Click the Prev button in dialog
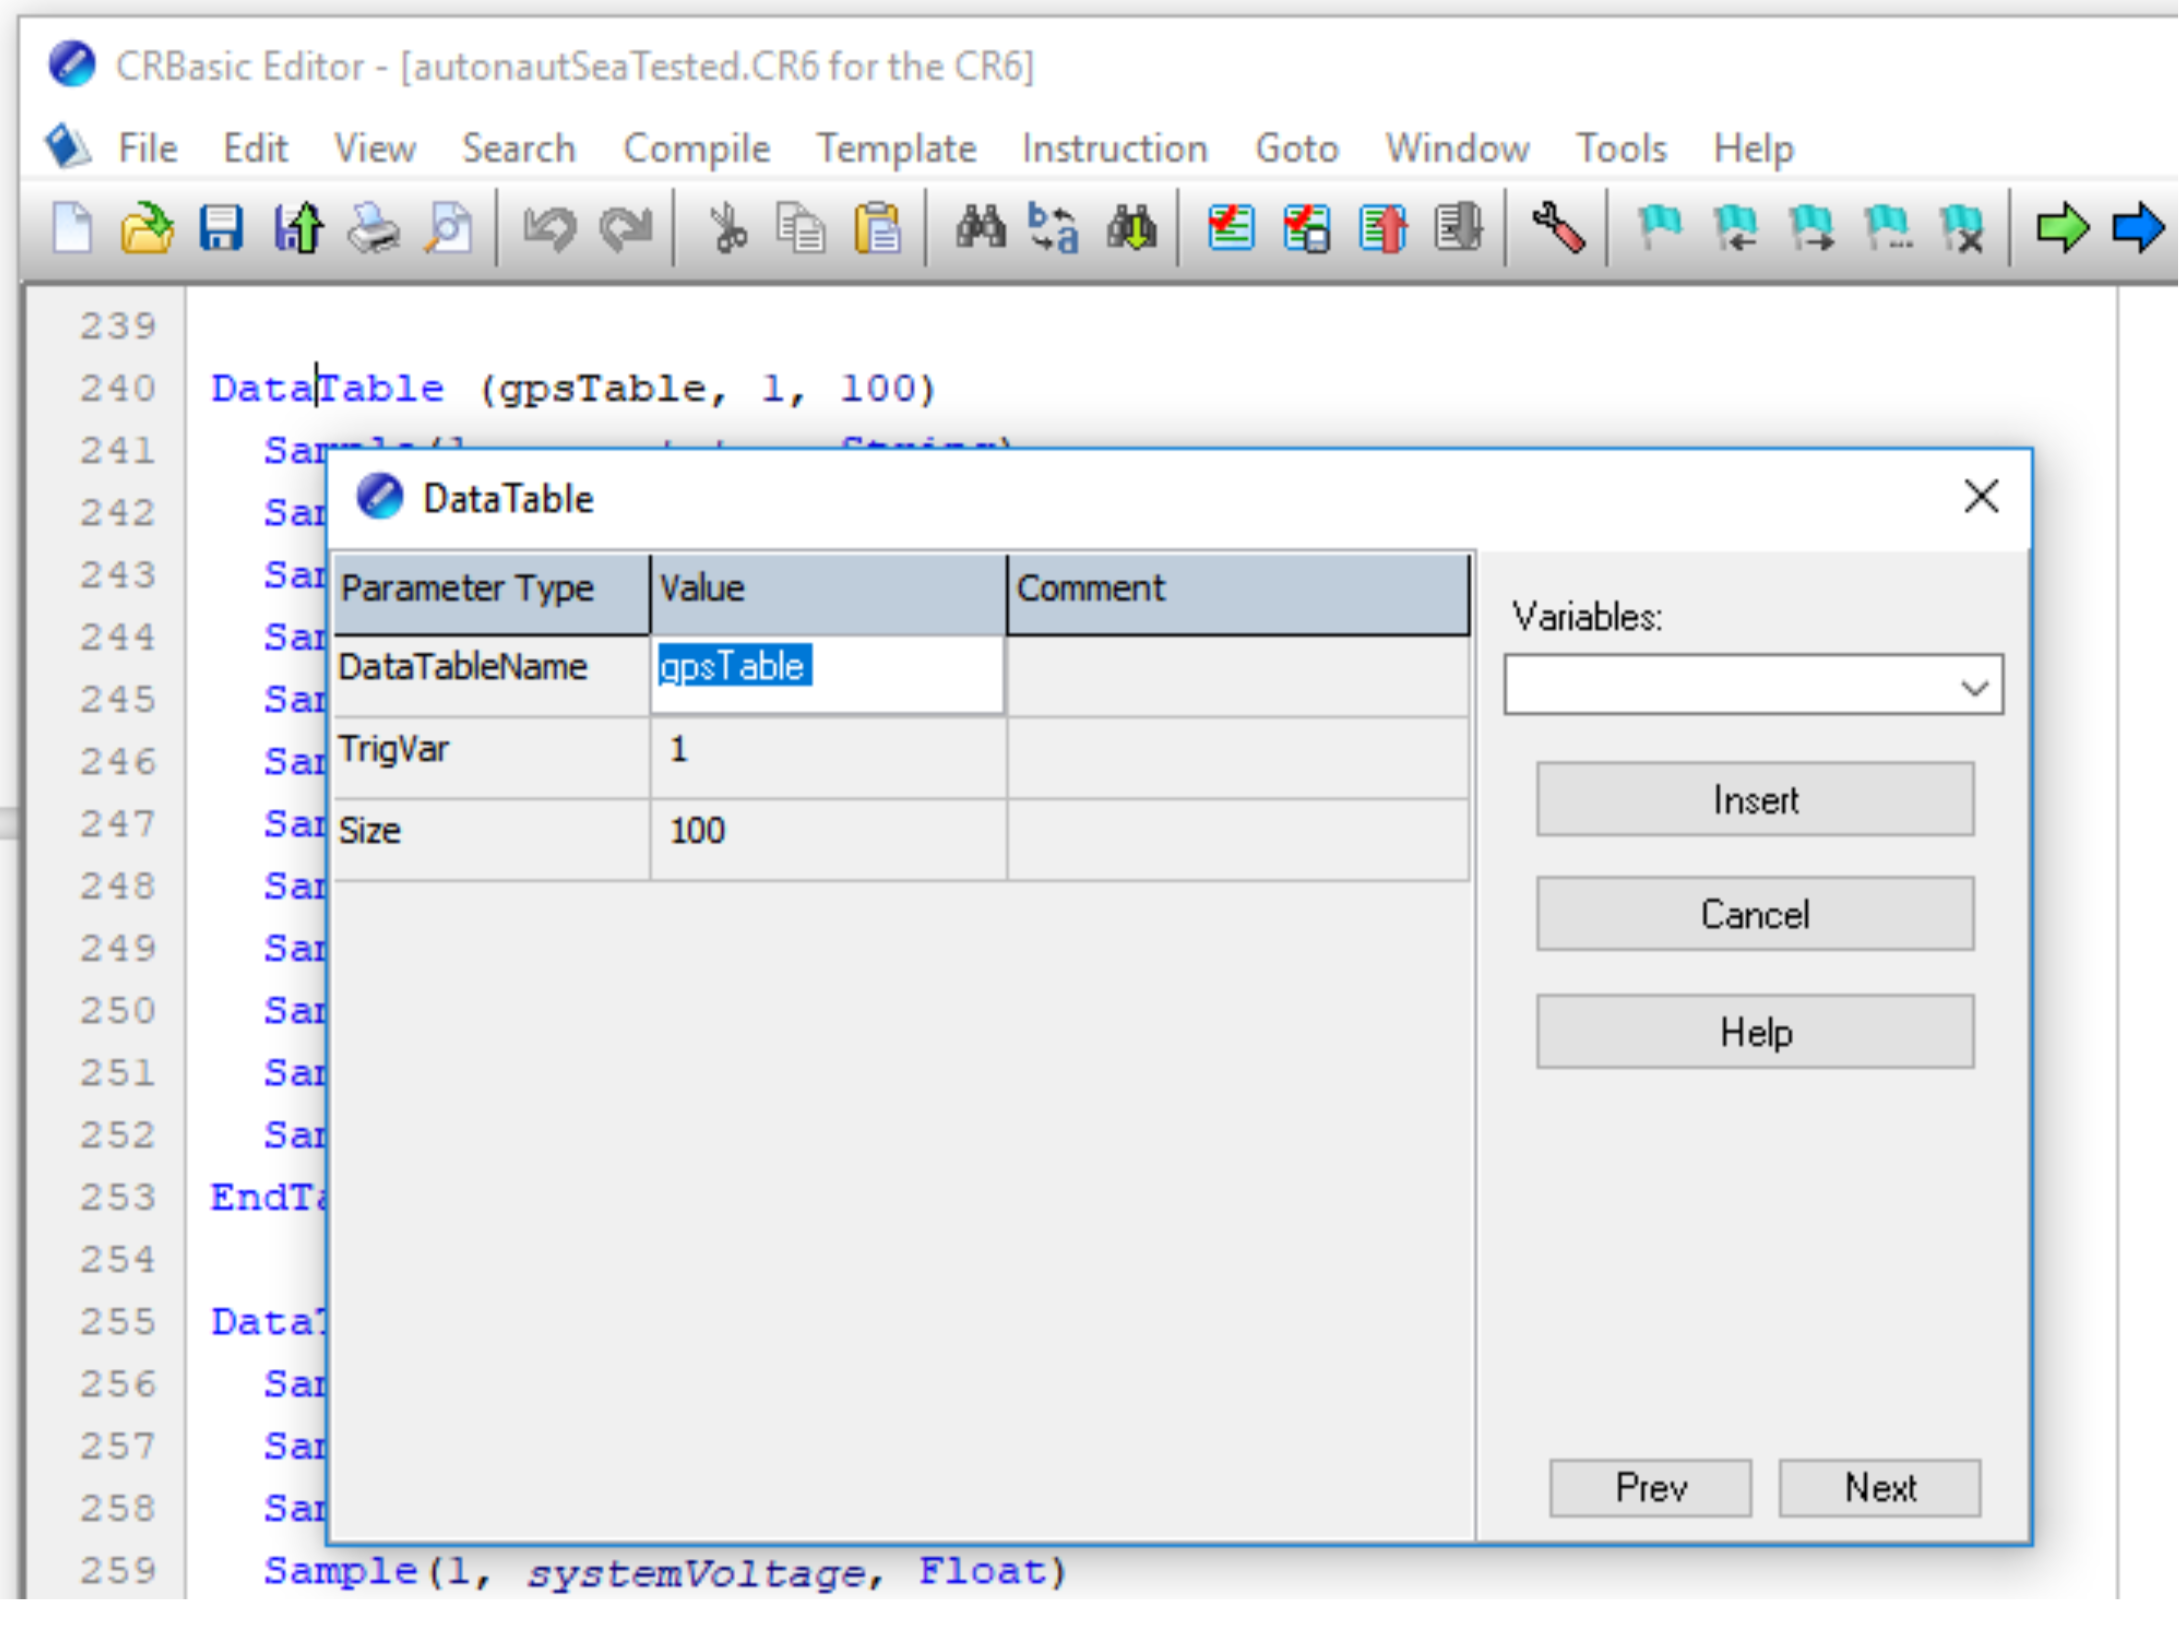Viewport: 2182px width, 1628px height. 1650,1487
